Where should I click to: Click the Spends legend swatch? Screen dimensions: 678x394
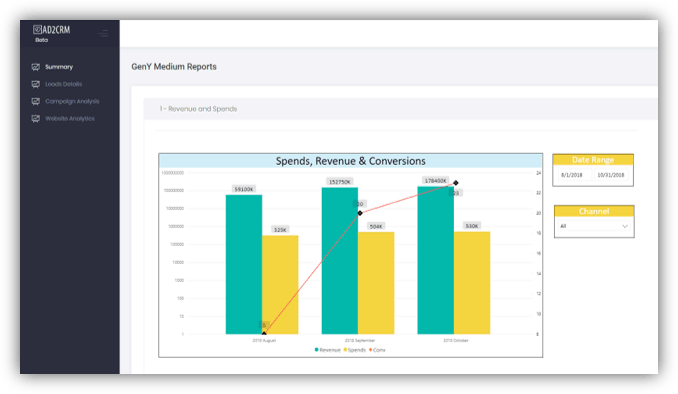point(345,350)
